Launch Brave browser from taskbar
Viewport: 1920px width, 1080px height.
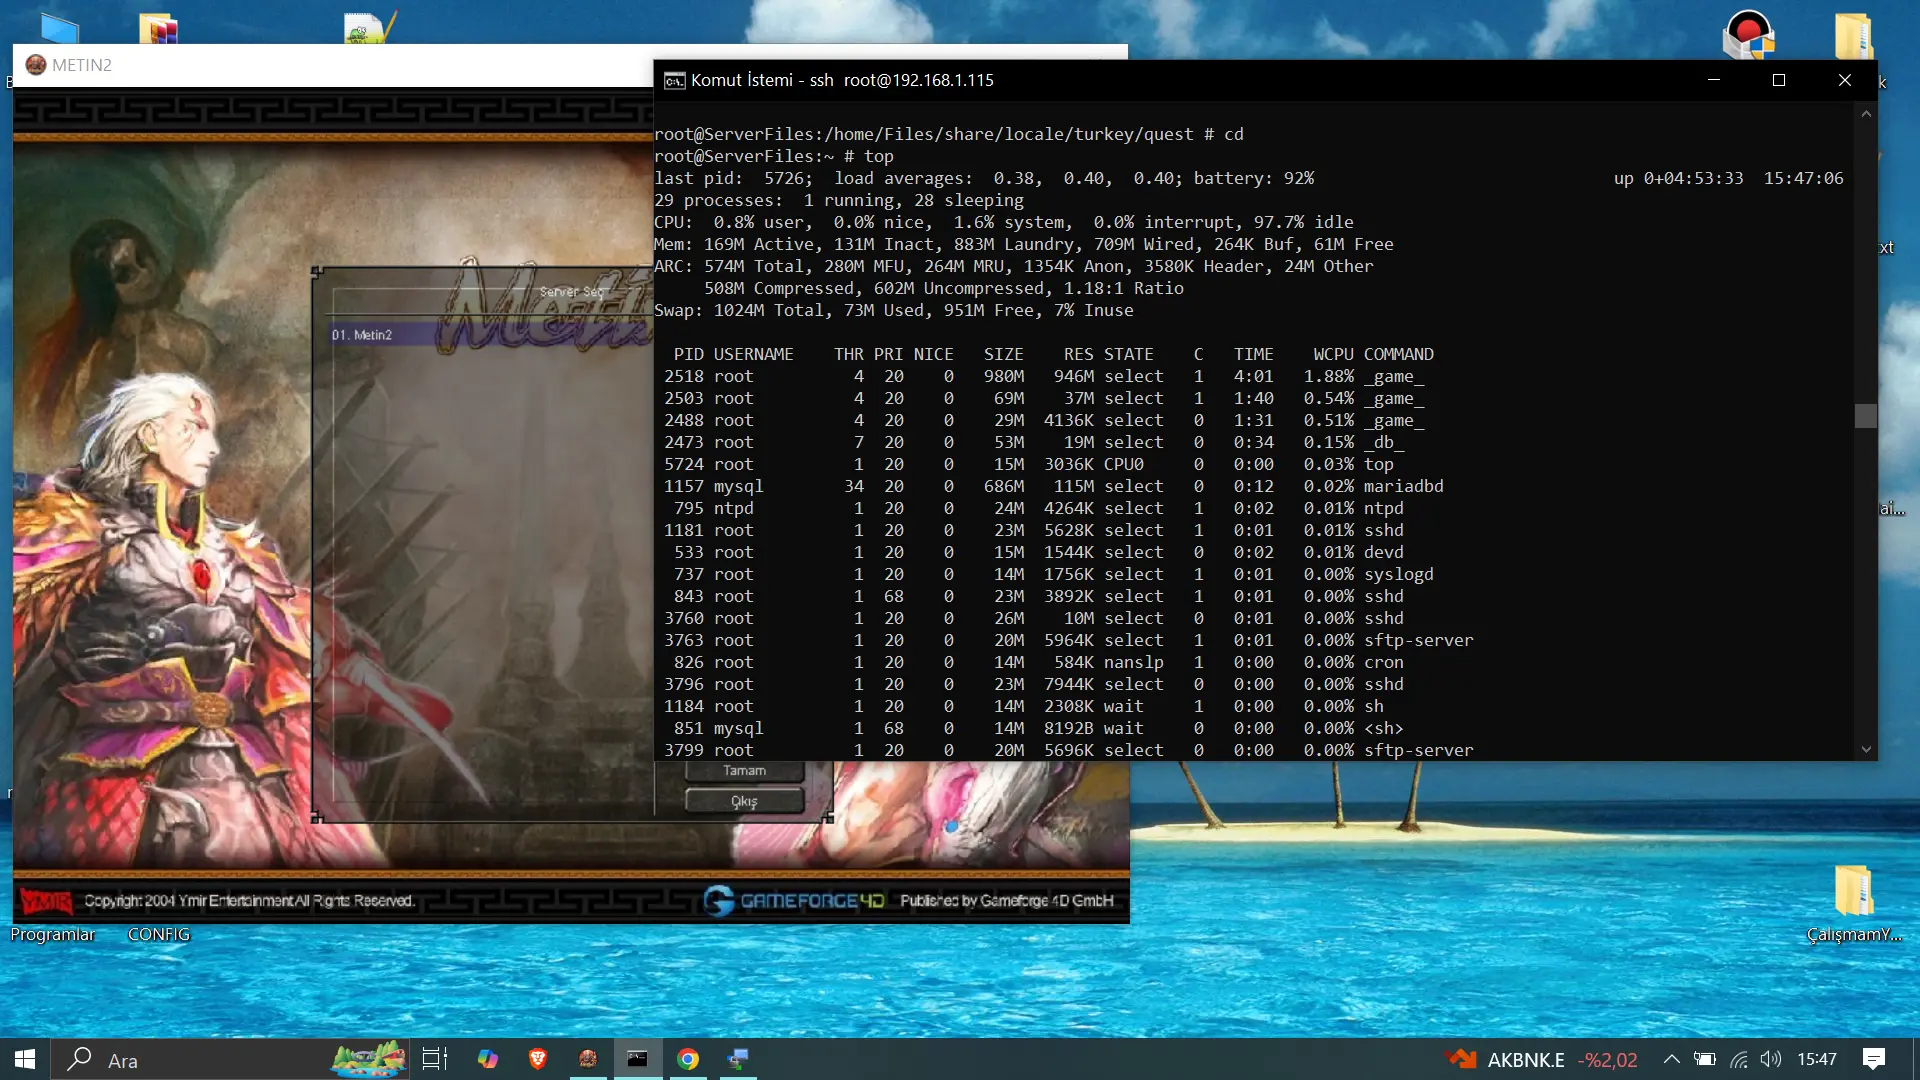[538, 1059]
